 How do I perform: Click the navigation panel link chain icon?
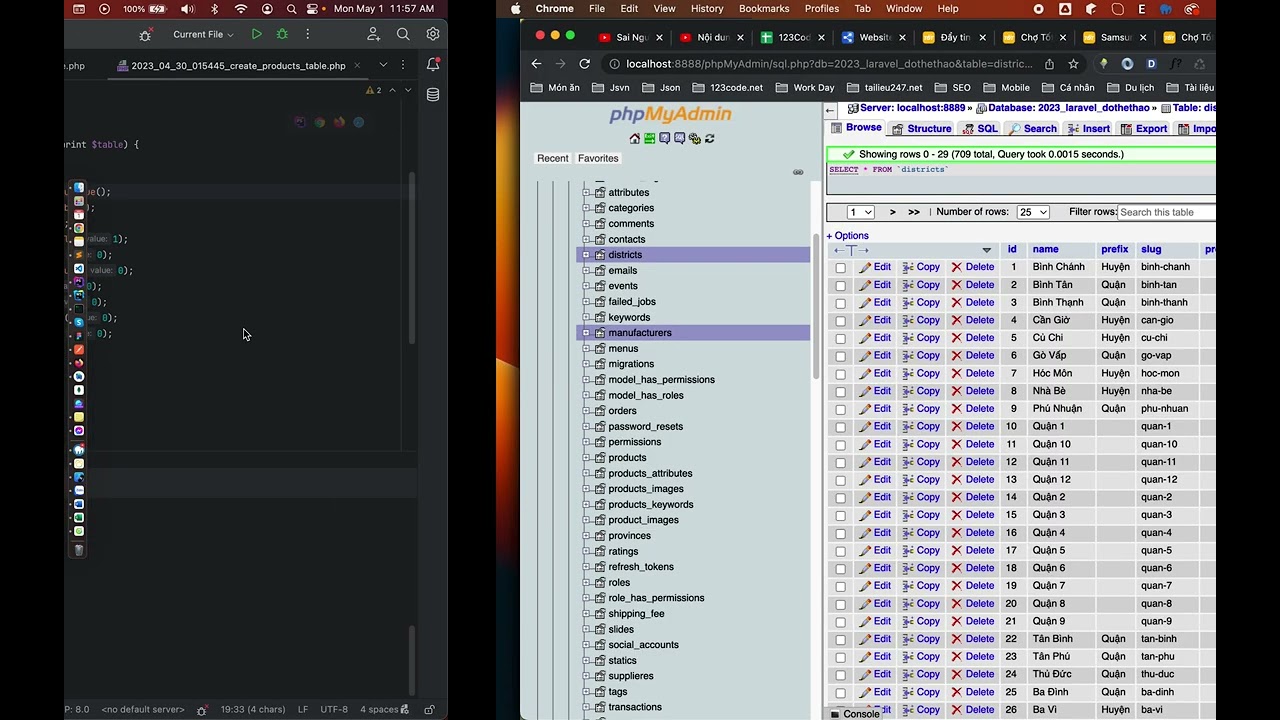798,172
